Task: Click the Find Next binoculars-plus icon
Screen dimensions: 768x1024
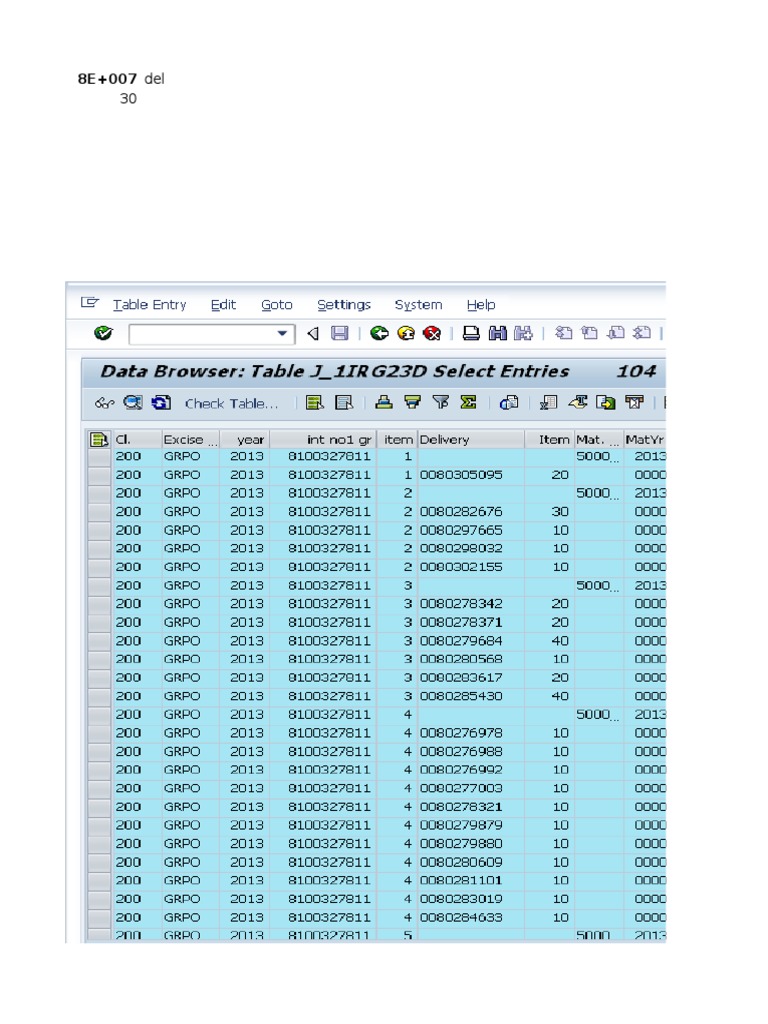Action: (x=523, y=334)
